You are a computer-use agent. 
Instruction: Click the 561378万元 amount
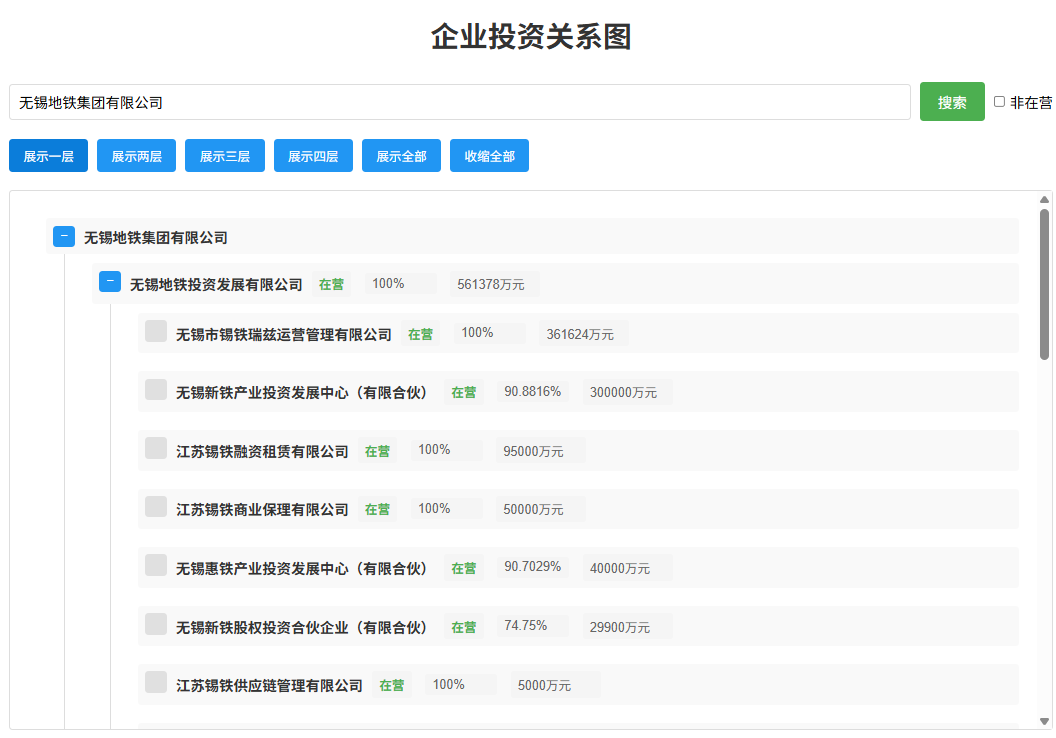tap(494, 285)
